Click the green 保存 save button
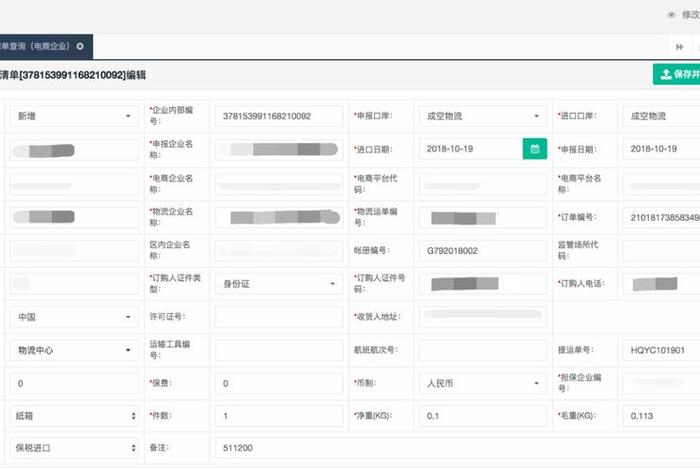This screenshot has height=470, width=700. point(677,74)
